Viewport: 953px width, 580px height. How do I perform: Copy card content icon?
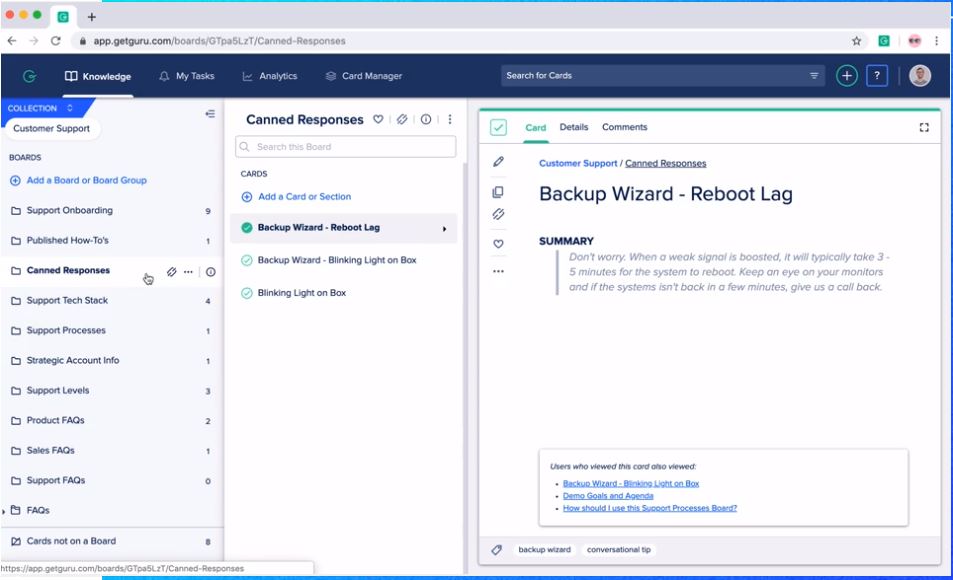coord(498,192)
